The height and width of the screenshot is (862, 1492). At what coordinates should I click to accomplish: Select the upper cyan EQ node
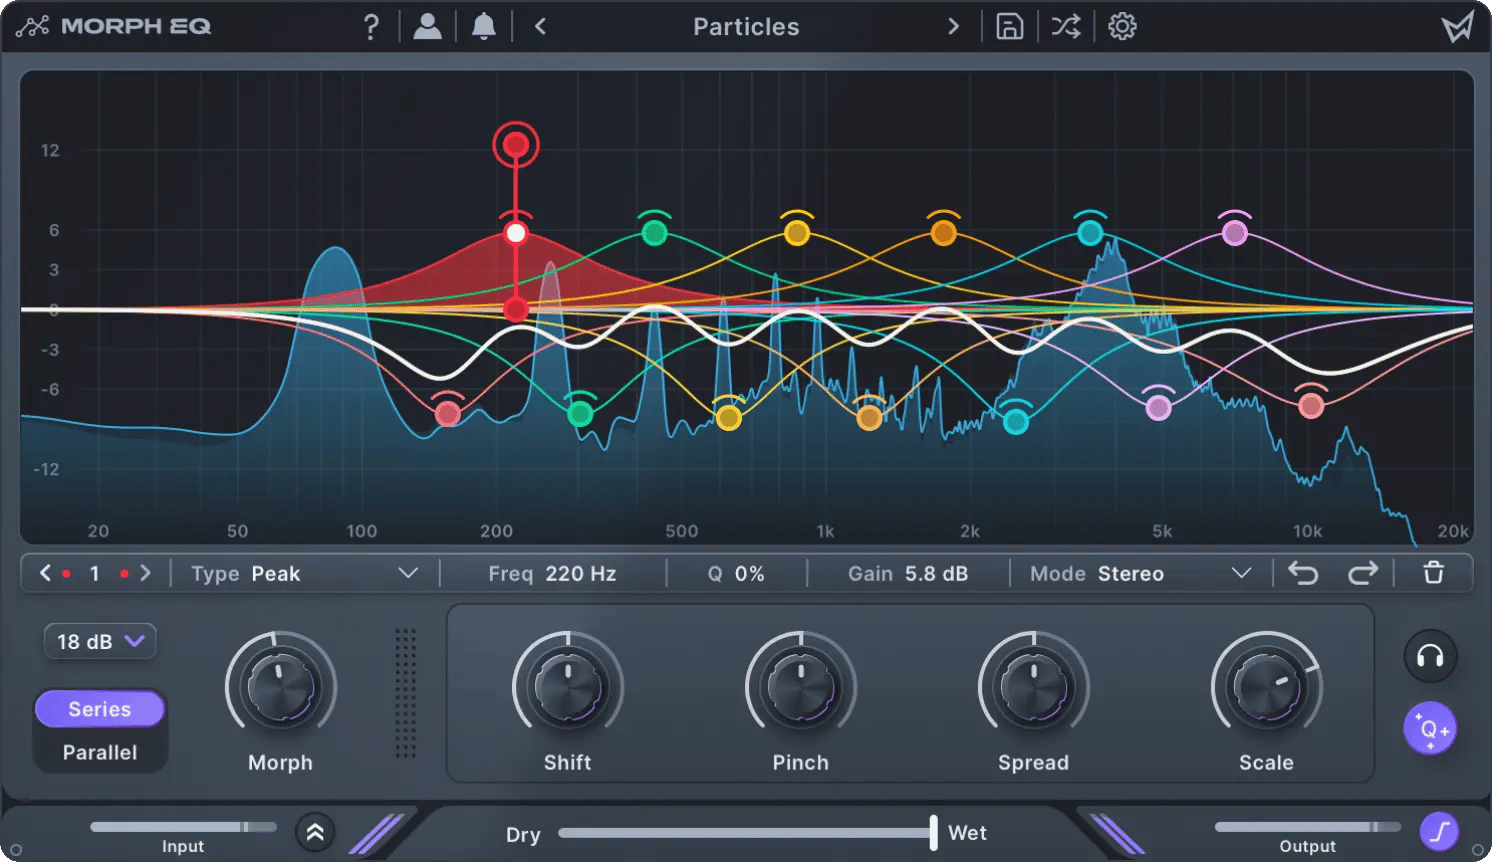(x=1090, y=233)
